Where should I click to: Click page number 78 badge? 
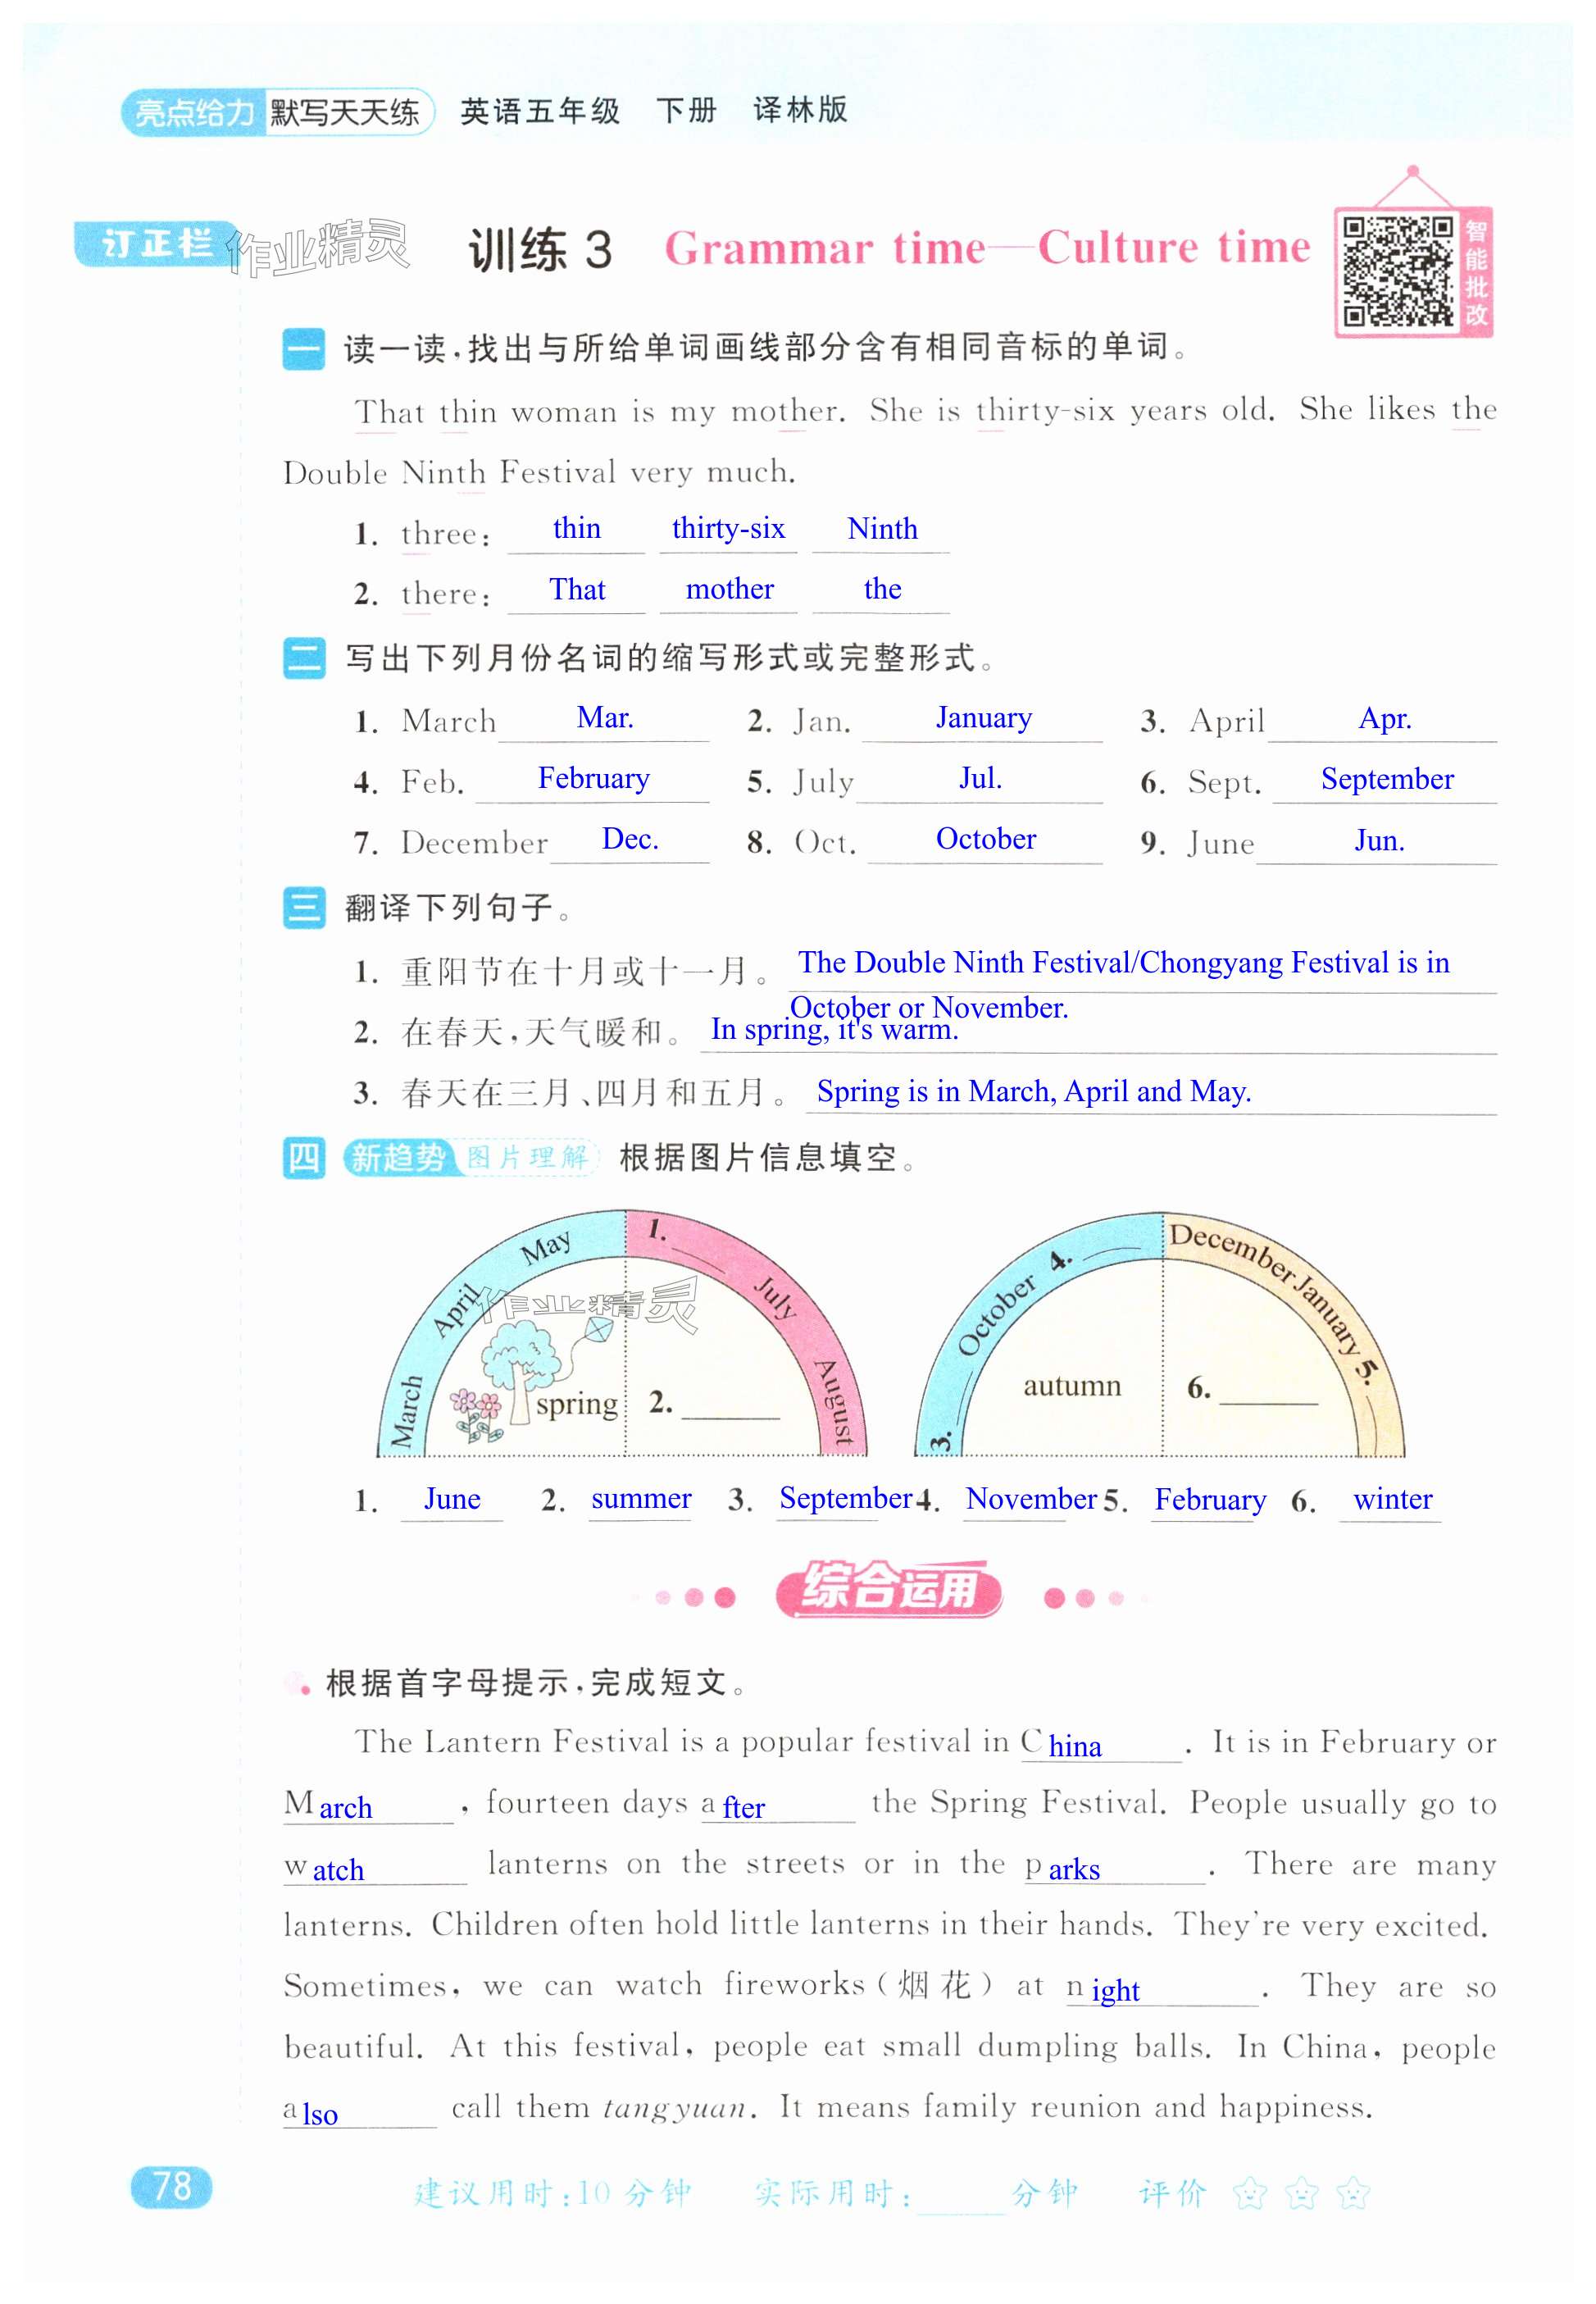[171, 2187]
